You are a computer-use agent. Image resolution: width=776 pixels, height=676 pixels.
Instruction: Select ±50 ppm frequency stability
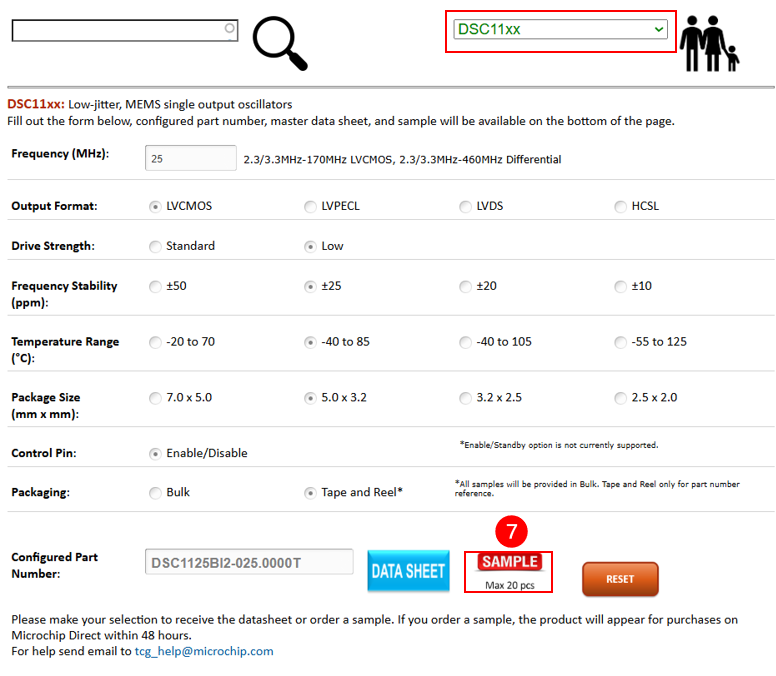(x=155, y=287)
